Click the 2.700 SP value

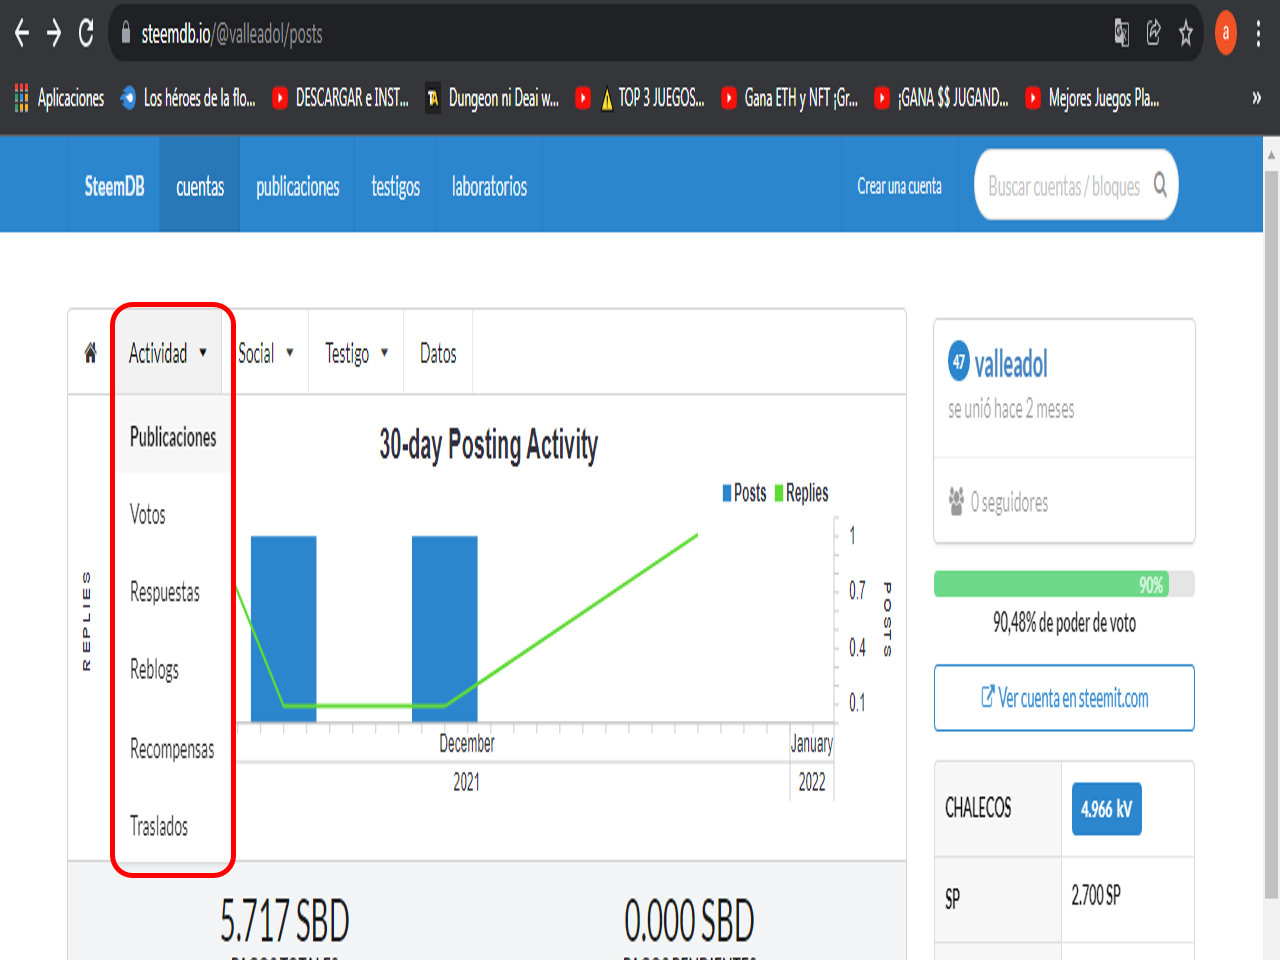pos(1096,895)
